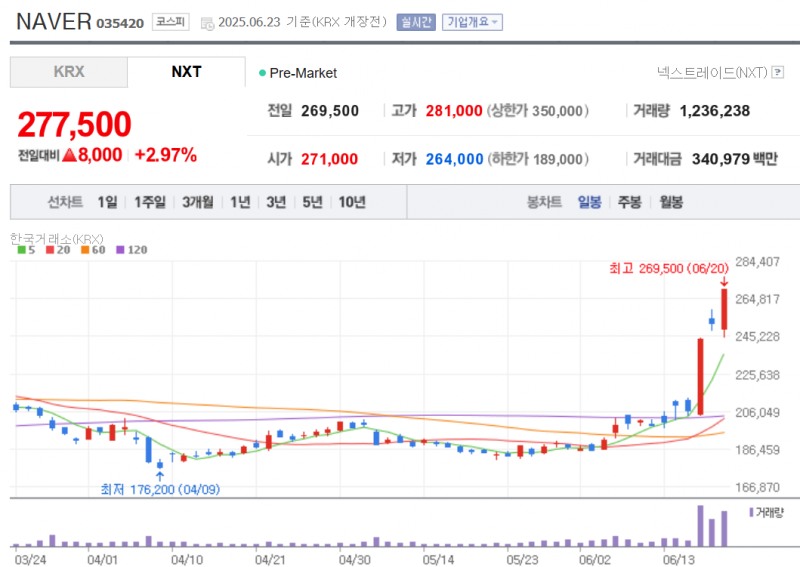The height and width of the screenshot is (567, 800).
Task: Select the 3년 line chart period
Action: point(276,202)
